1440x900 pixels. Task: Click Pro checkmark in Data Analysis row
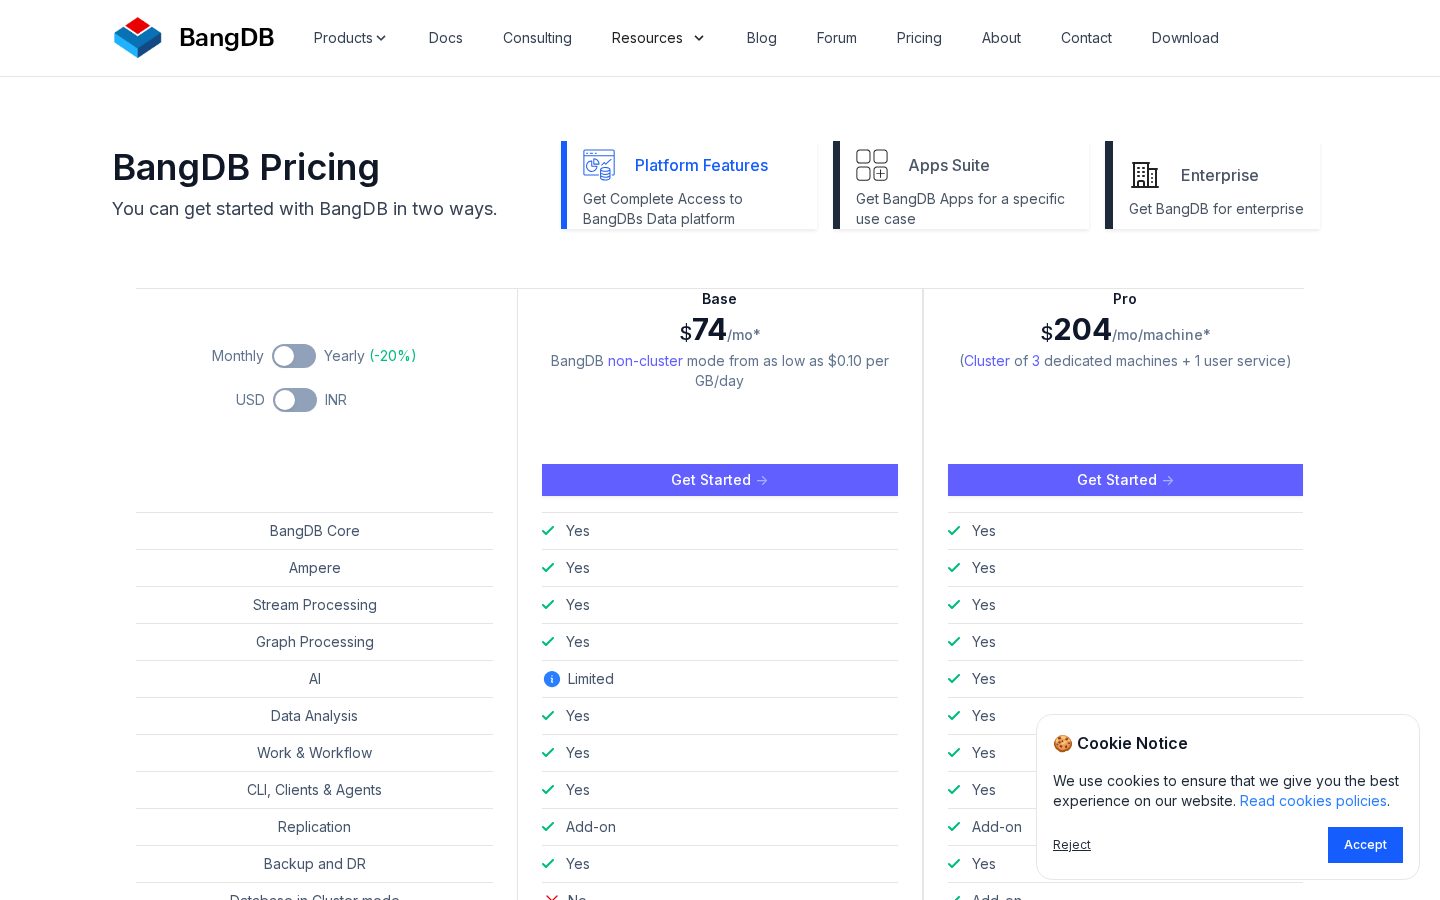tap(954, 716)
